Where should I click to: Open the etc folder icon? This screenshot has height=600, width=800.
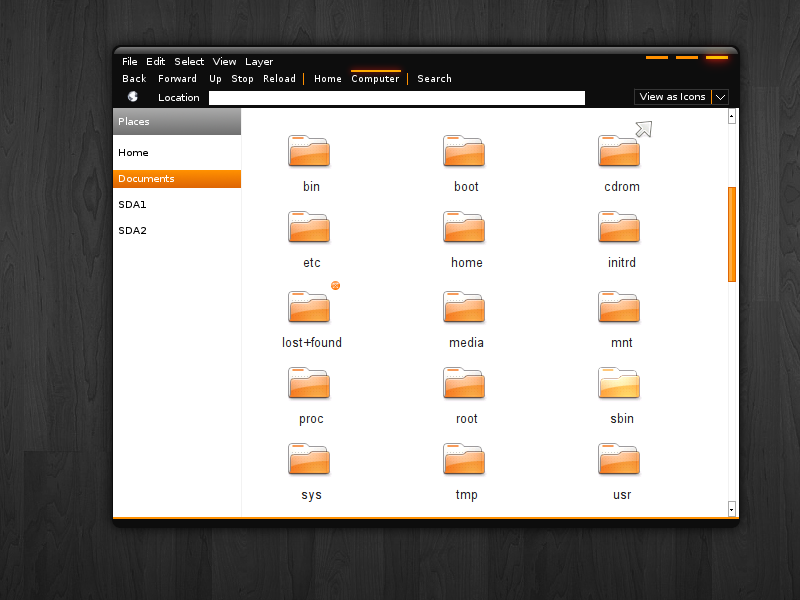pyautogui.click(x=309, y=227)
